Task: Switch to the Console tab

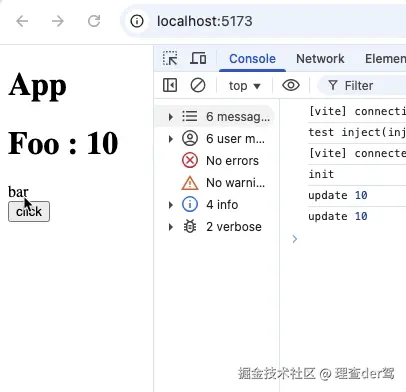Action: tap(252, 59)
